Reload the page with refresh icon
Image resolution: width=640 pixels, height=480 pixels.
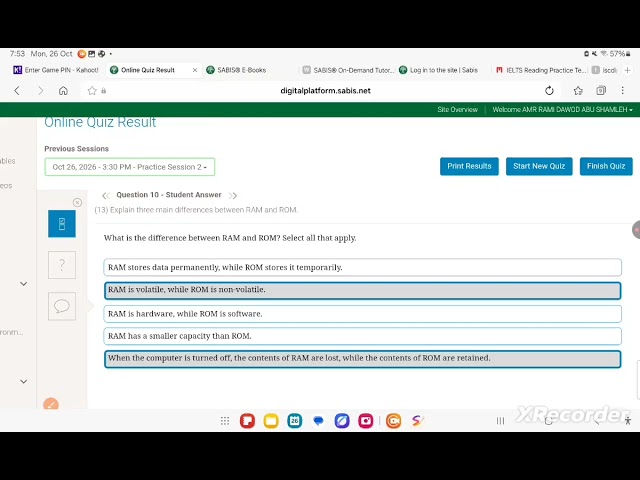[x=549, y=91]
